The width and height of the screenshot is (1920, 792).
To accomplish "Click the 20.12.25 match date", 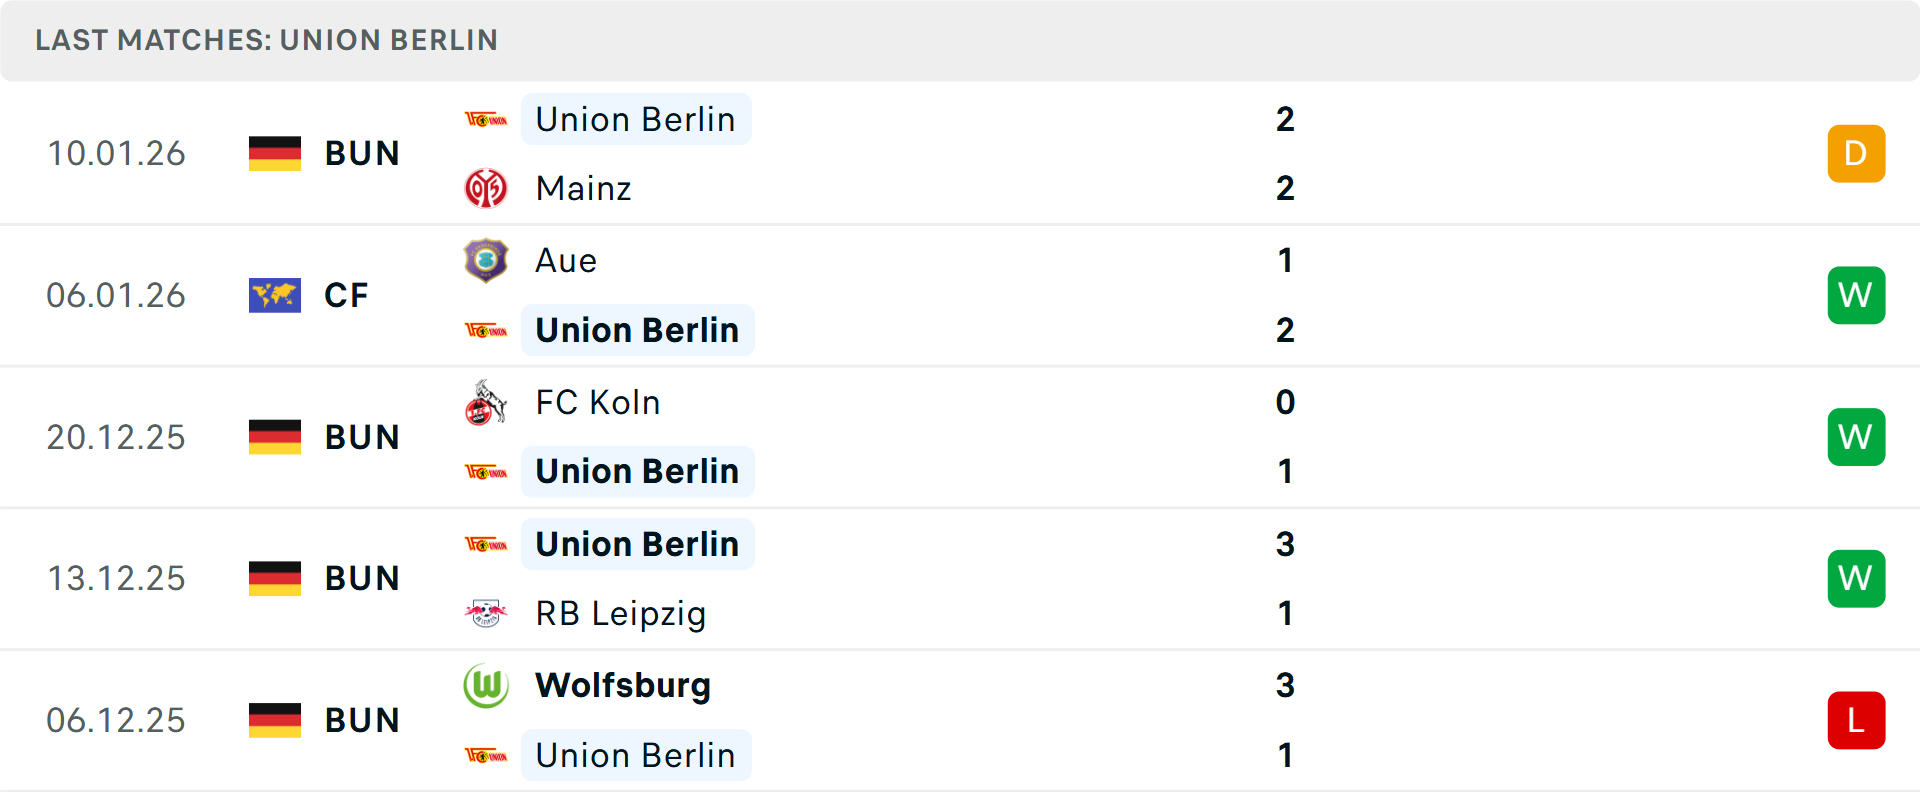I will coord(116,437).
